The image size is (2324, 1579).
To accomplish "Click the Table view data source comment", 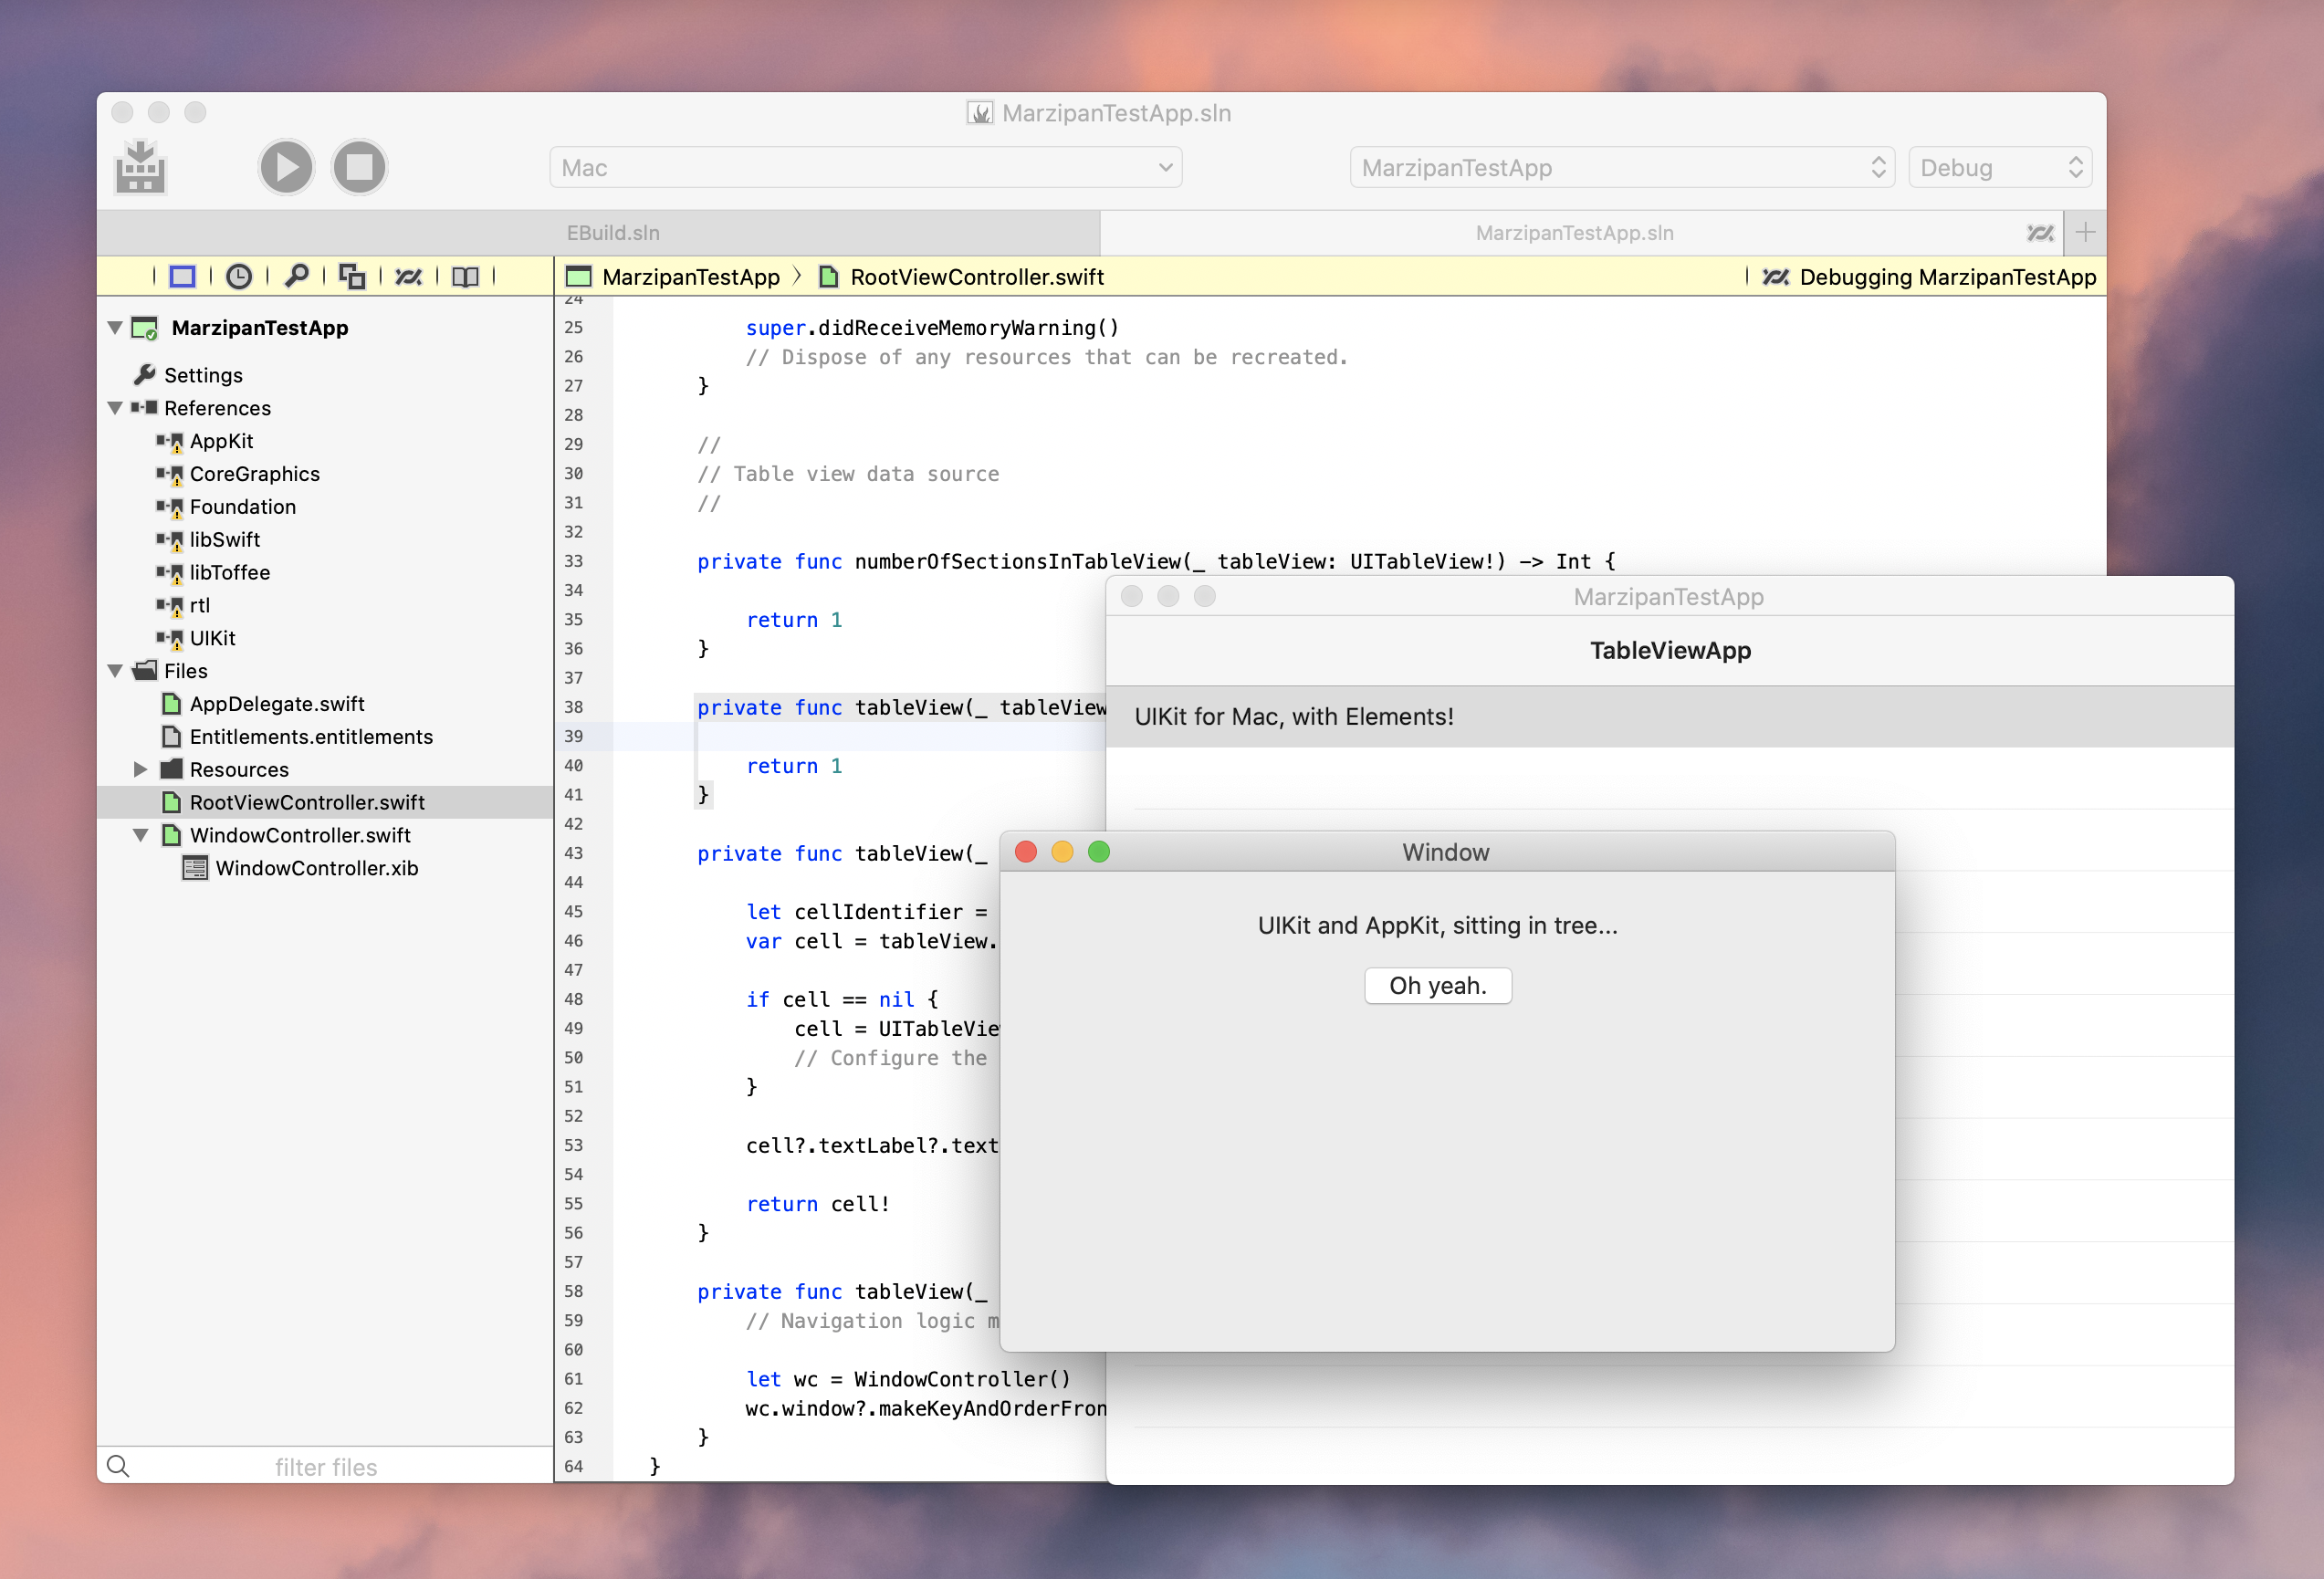I will pyautogui.click(x=848, y=474).
